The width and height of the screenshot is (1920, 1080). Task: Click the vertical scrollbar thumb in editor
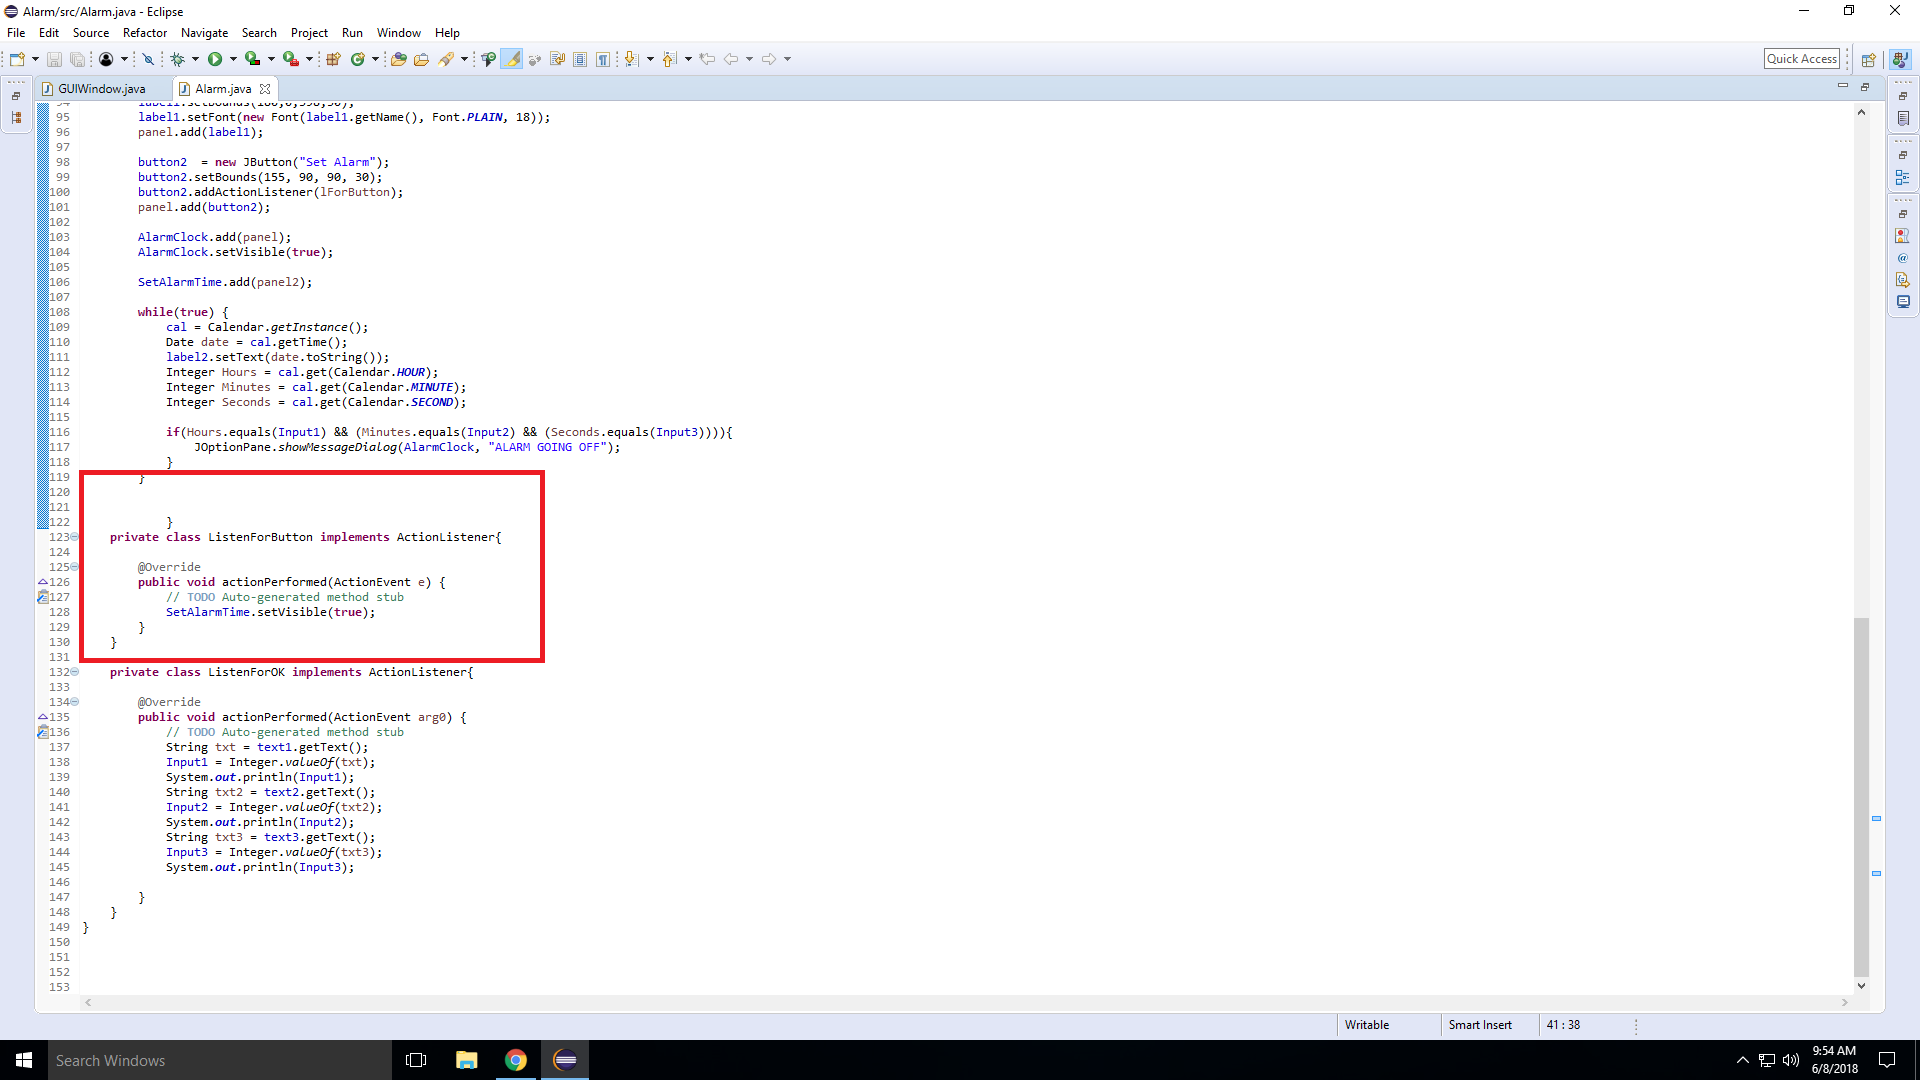click(1861, 795)
